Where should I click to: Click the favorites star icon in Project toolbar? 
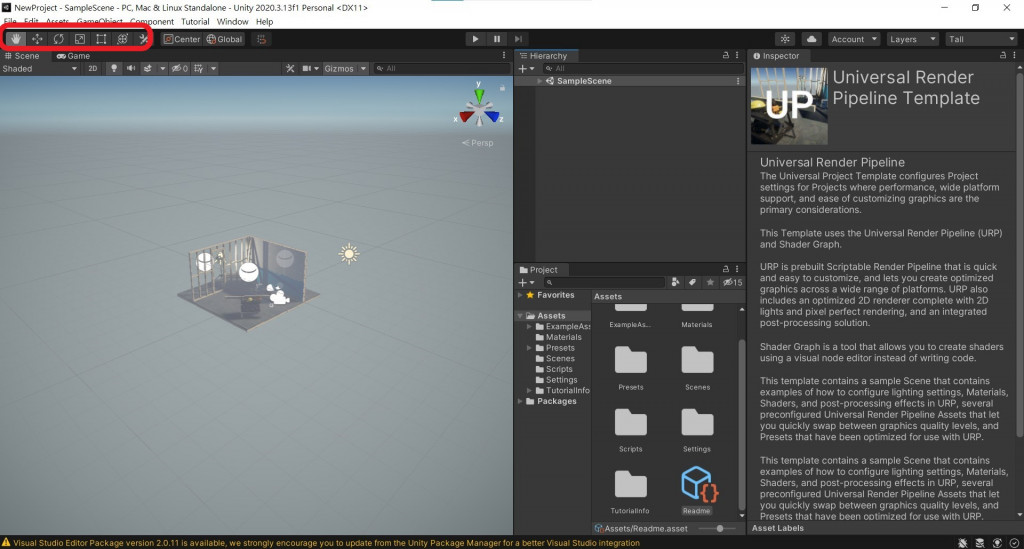(710, 283)
